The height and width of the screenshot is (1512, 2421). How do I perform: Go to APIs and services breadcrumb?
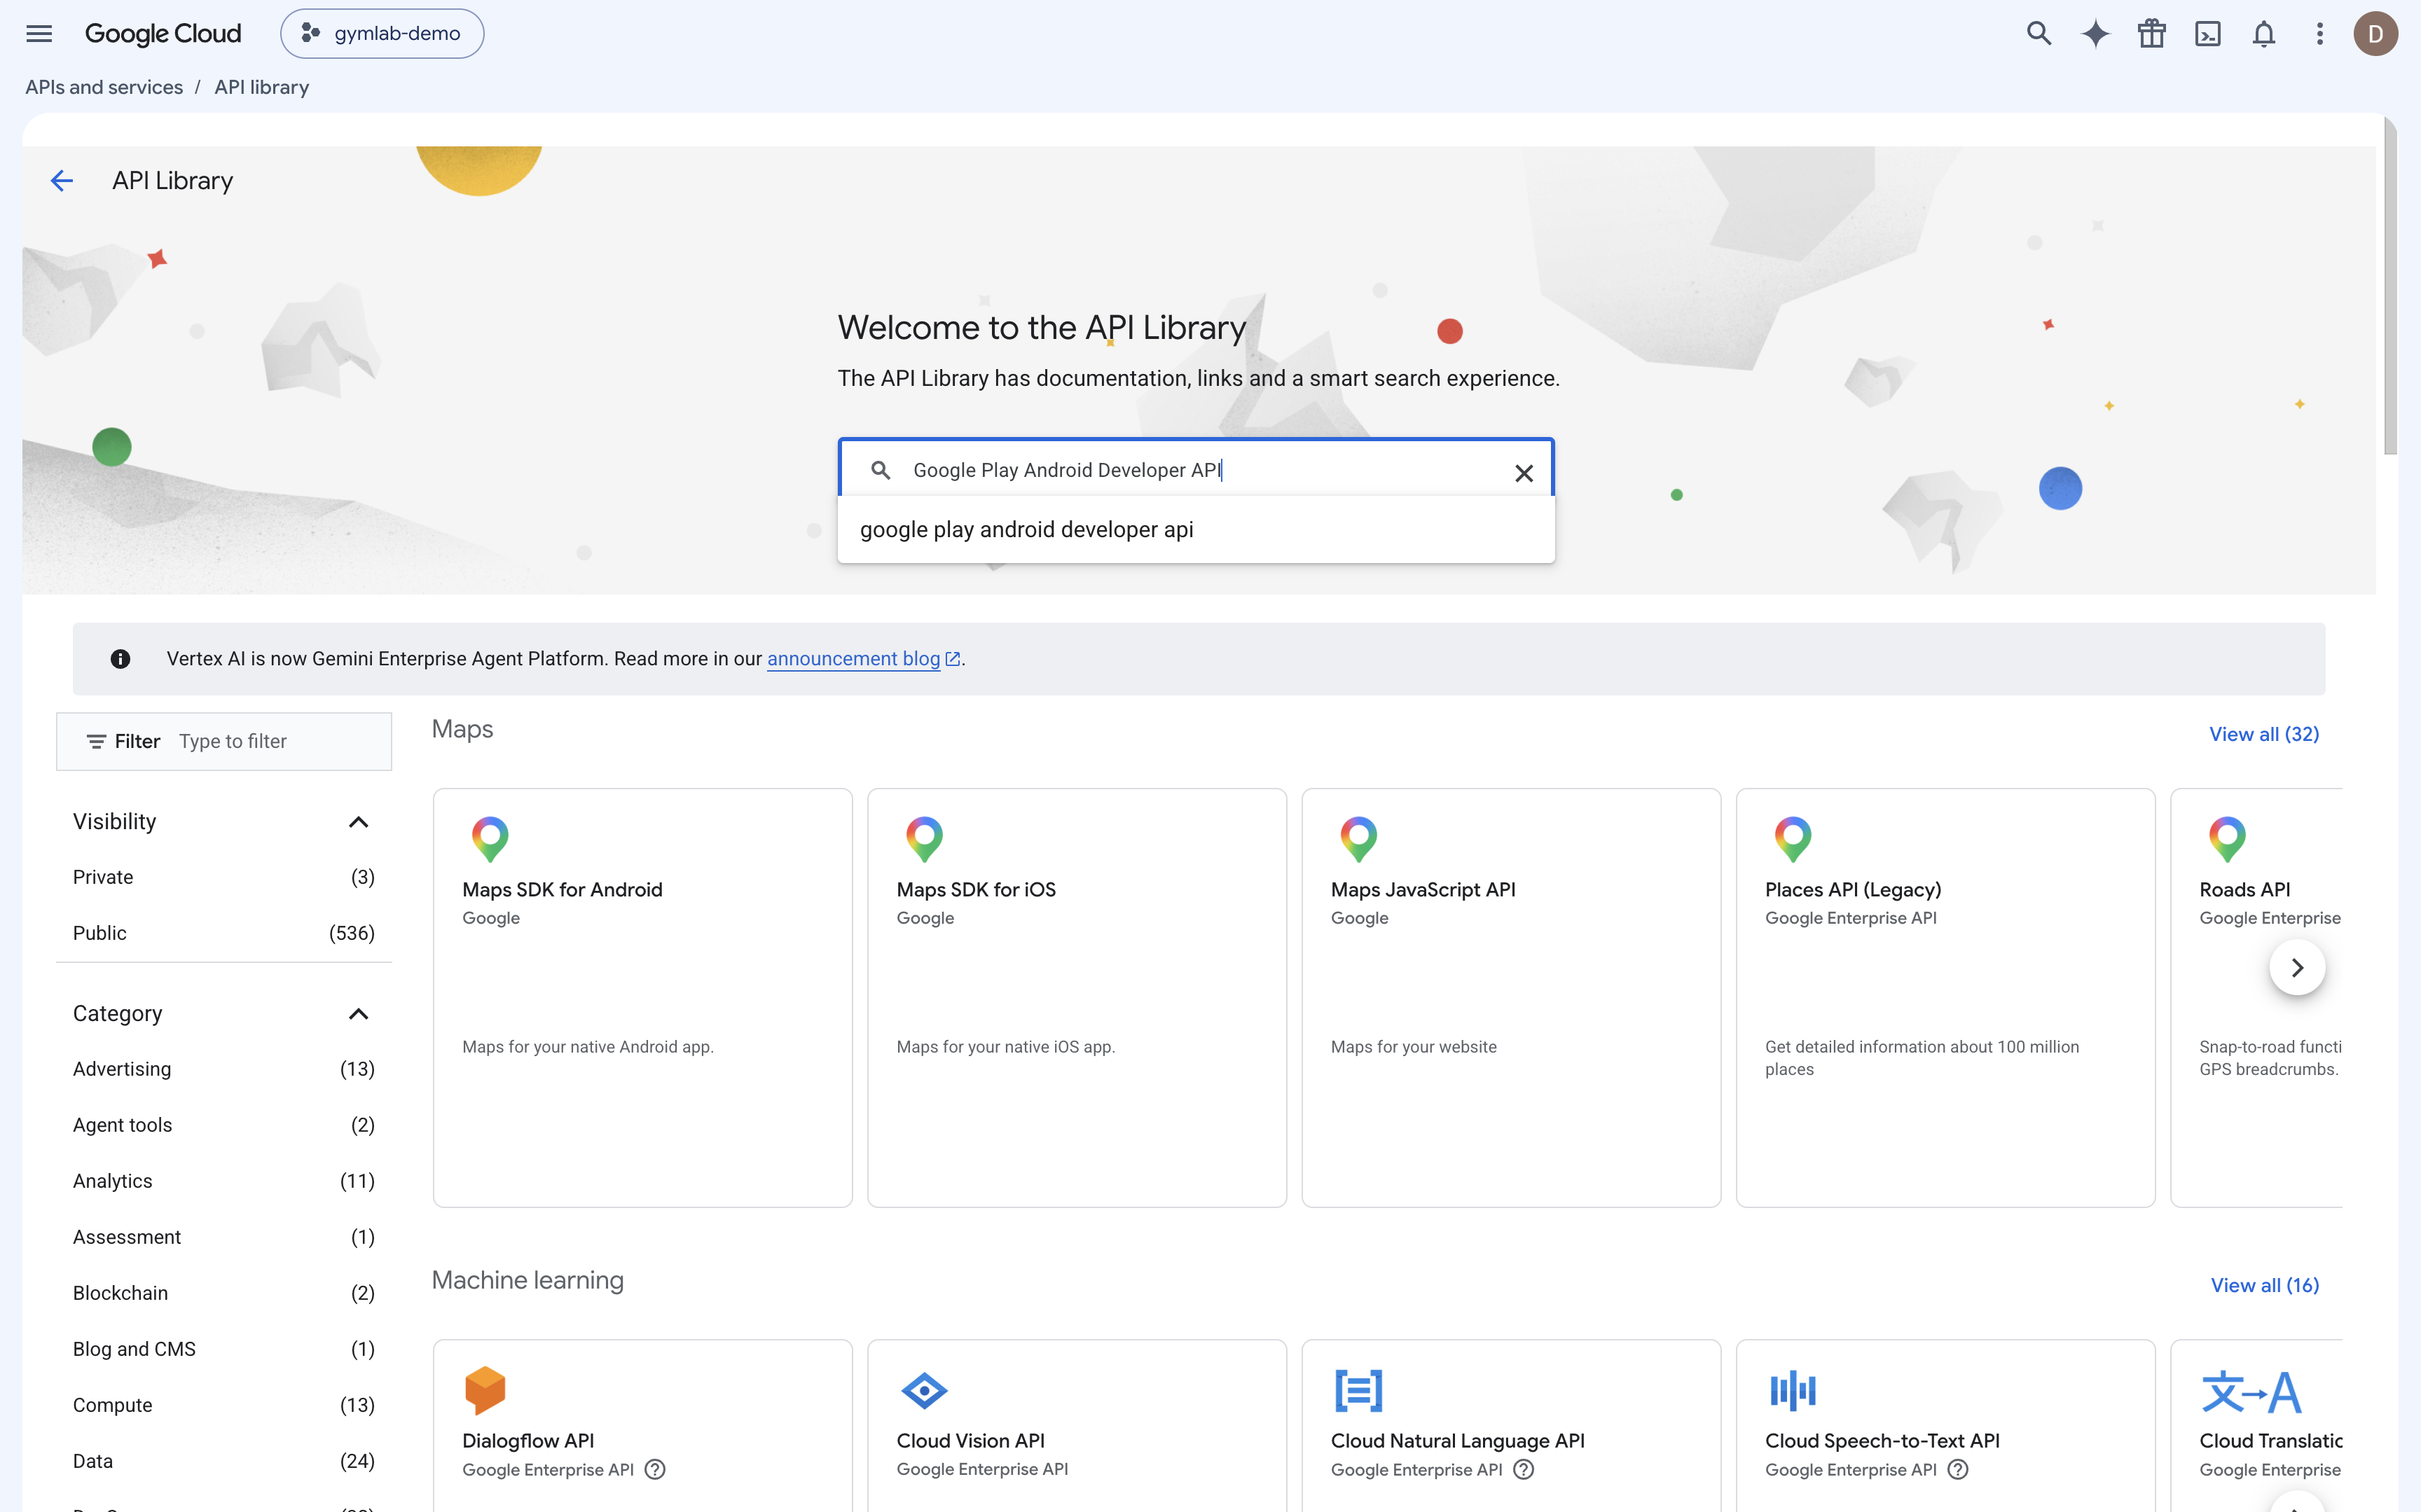104,87
